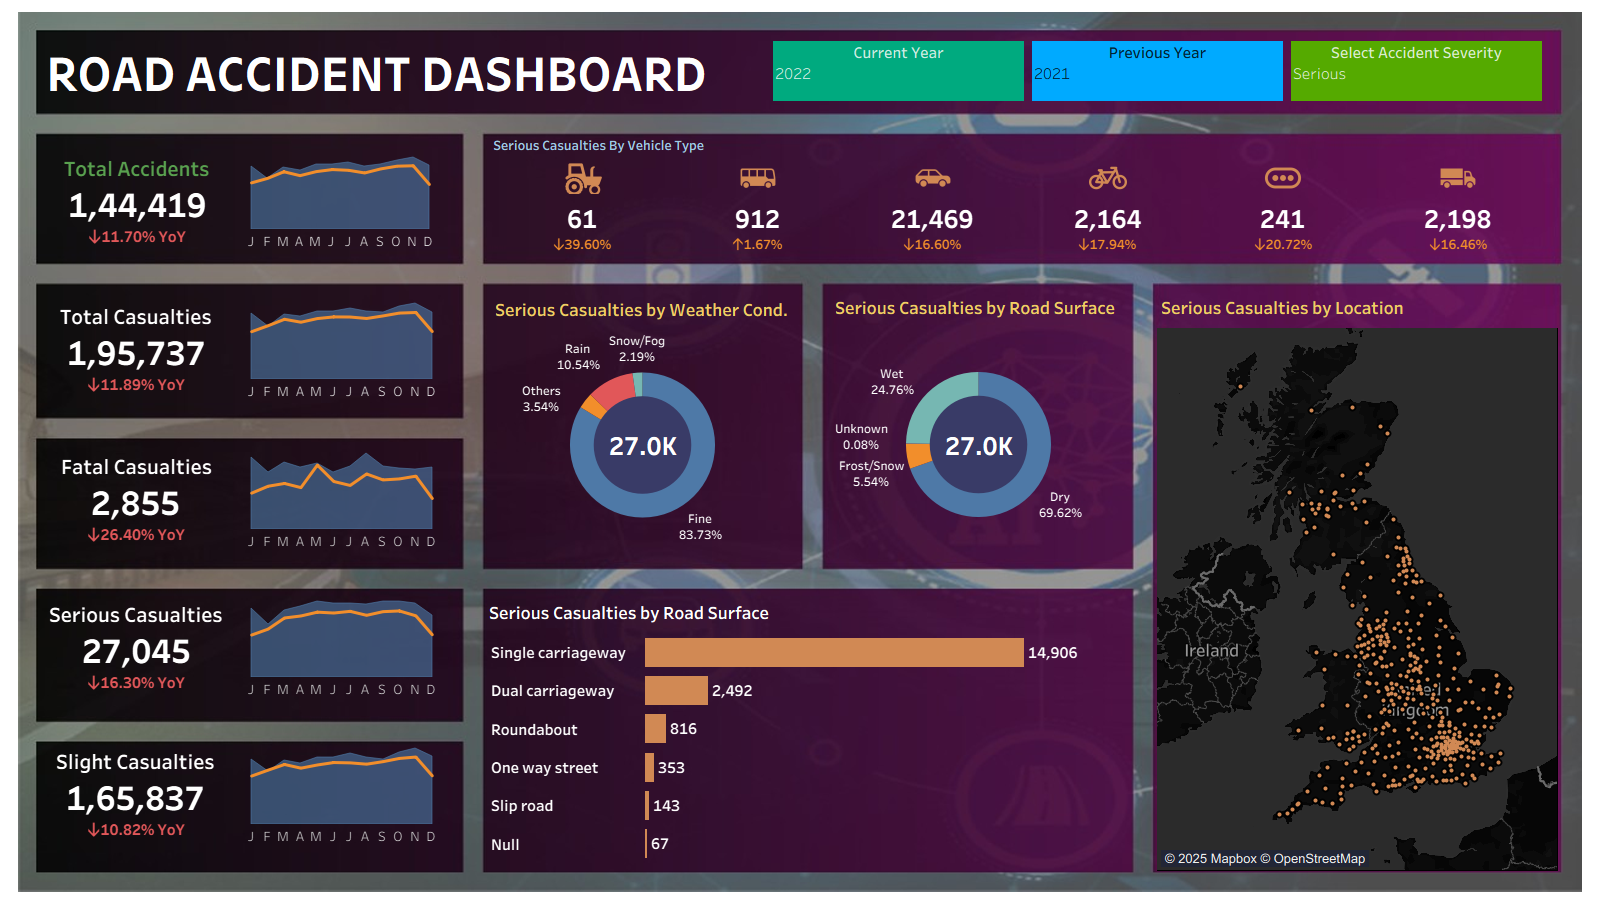Click the Total Accidents value 1,44,419
The width and height of the screenshot is (1600, 900).
[137, 206]
